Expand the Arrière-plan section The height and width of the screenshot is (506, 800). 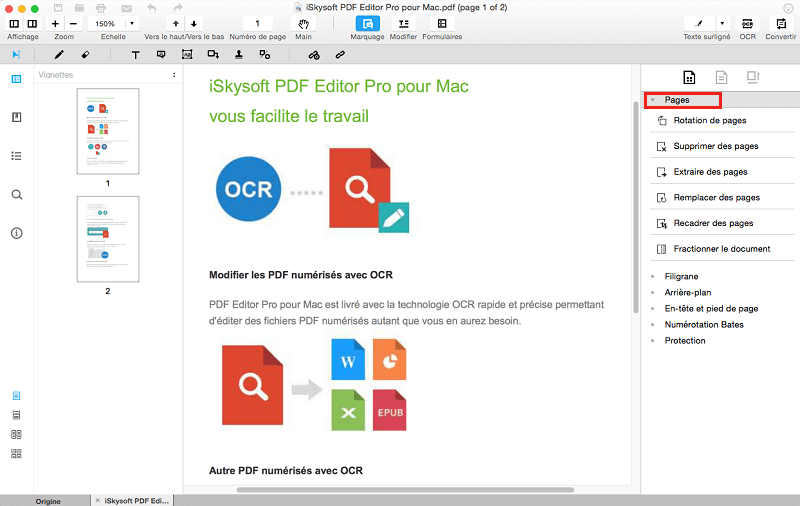(x=653, y=292)
